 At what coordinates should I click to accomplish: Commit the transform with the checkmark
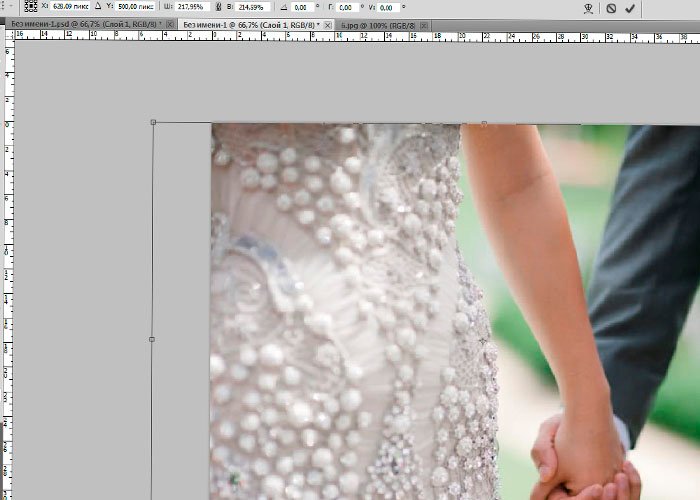click(x=630, y=8)
